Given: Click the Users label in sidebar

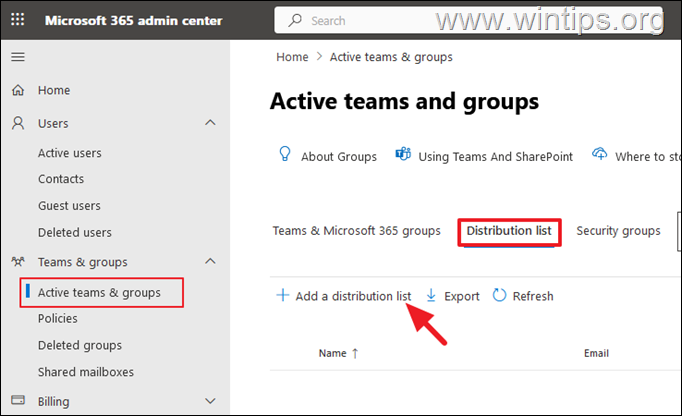Looking at the screenshot, I should click(x=53, y=124).
